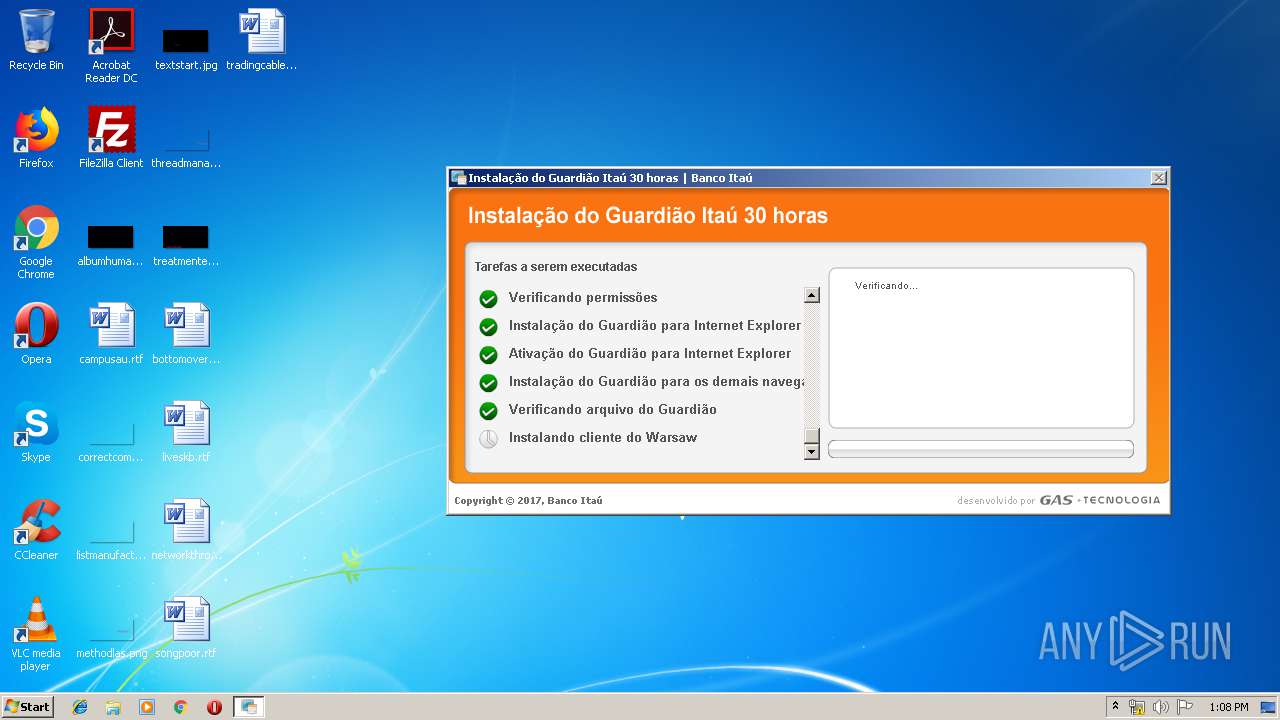
Task: Open the media player taskbar icon
Action: click(x=147, y=707)
